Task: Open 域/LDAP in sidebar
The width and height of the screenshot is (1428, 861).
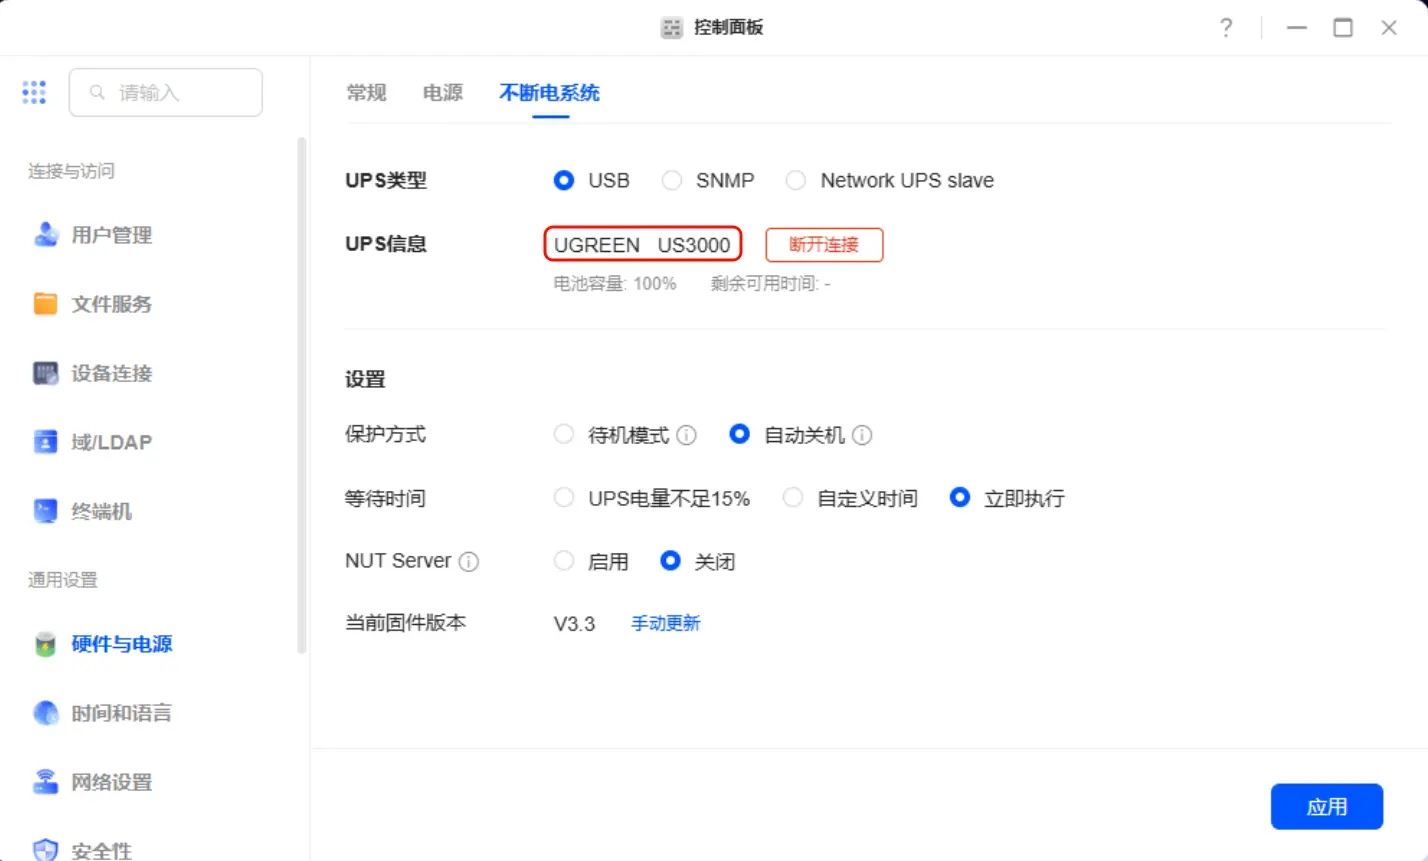Action: point(112,442)
